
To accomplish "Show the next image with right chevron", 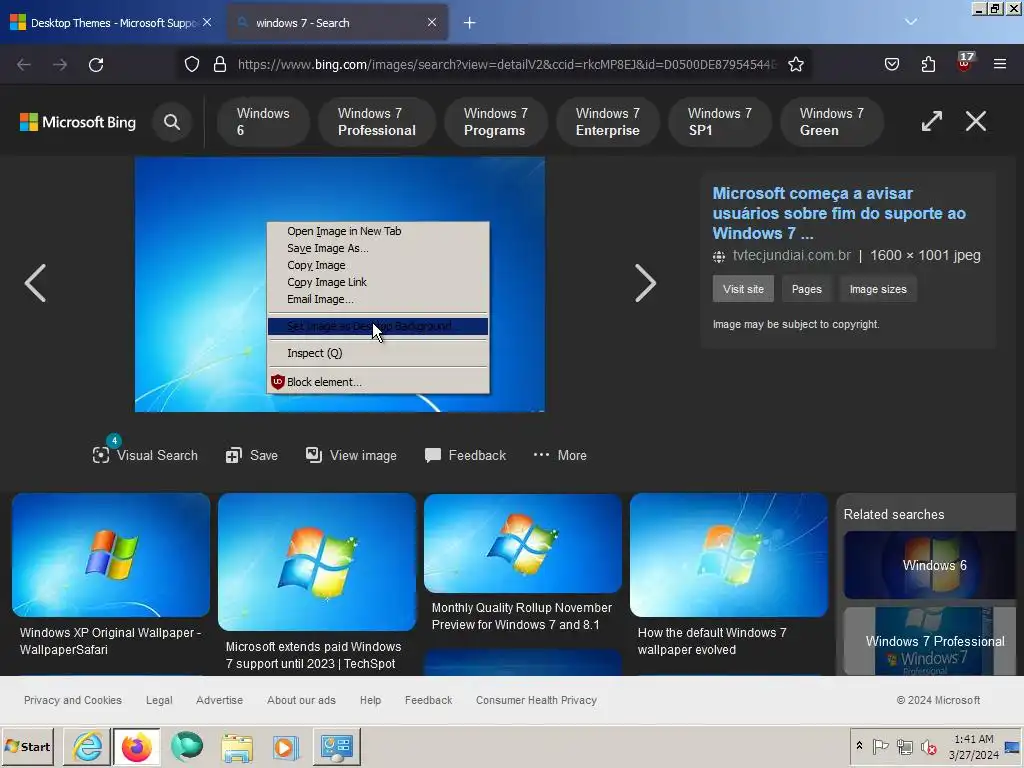I will tap(645, 283).
